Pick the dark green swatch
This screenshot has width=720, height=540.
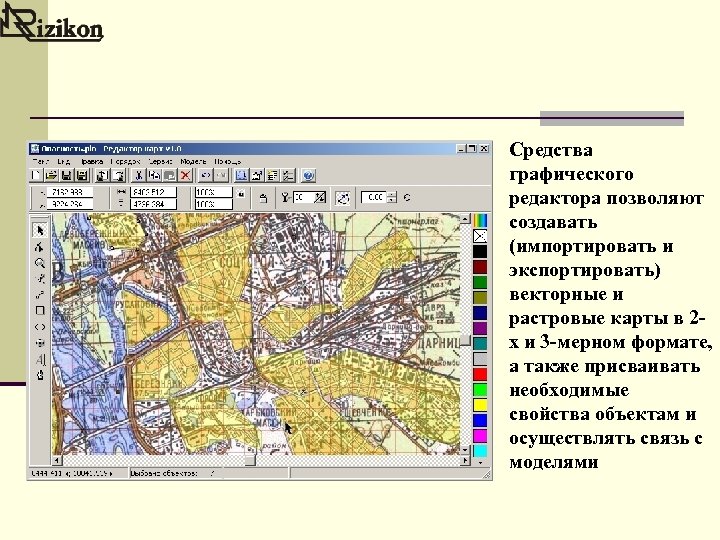coord(480,282)
